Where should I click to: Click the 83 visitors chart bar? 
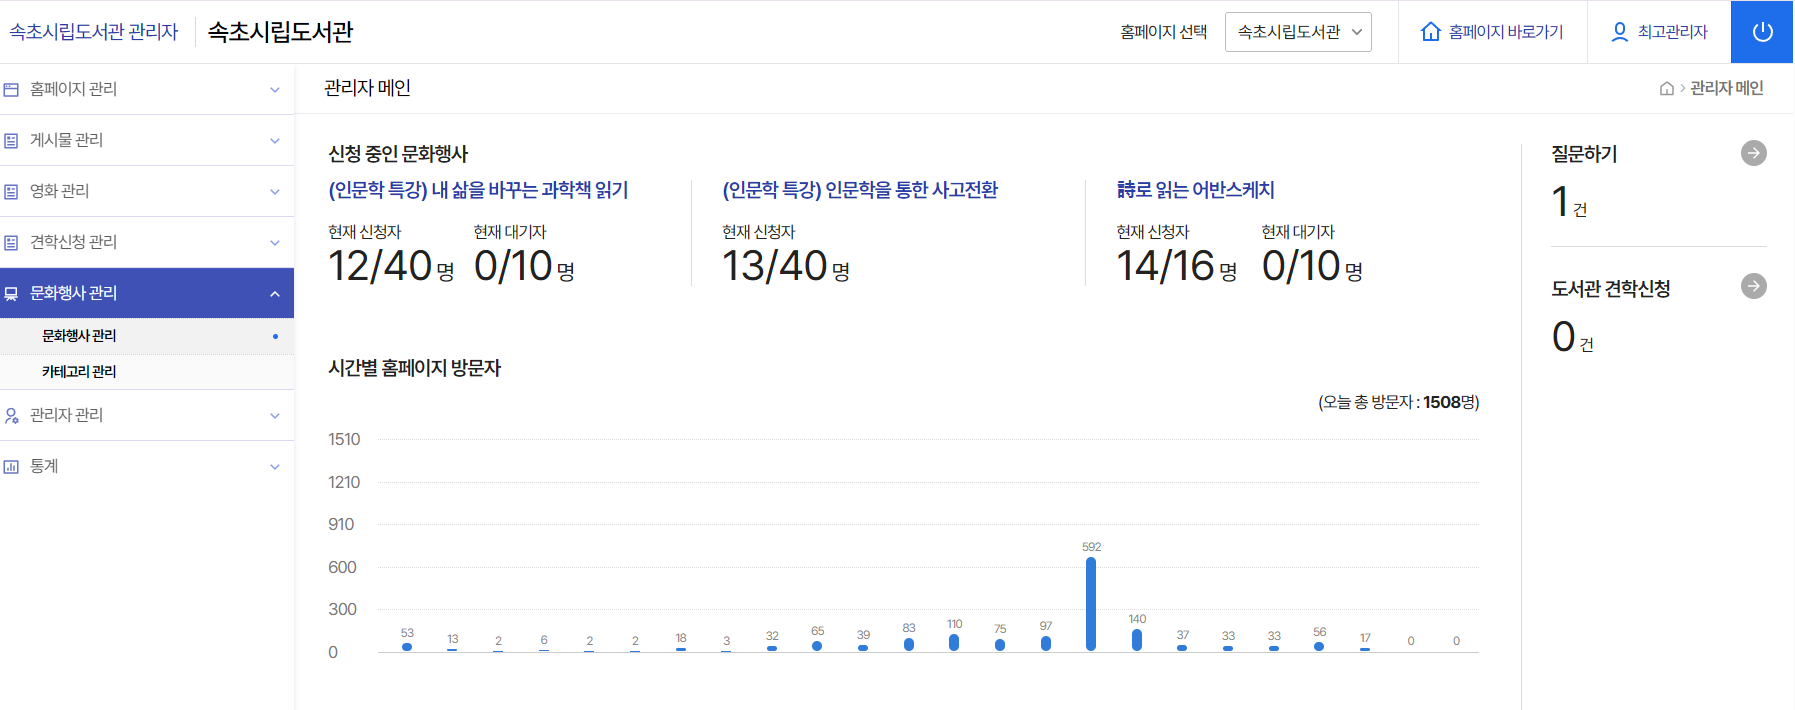coord(909,645)
